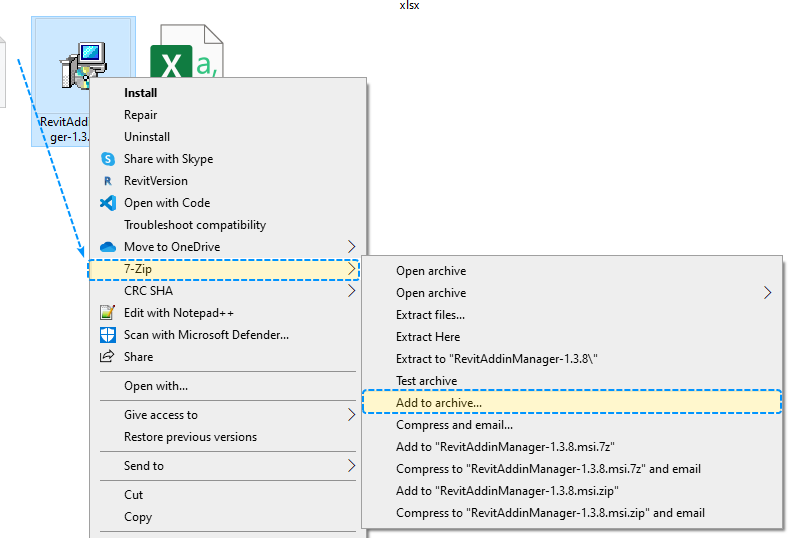Click the Microsoft Defender shield icon
Screen dimensions: 792x538
click(108, 335)
